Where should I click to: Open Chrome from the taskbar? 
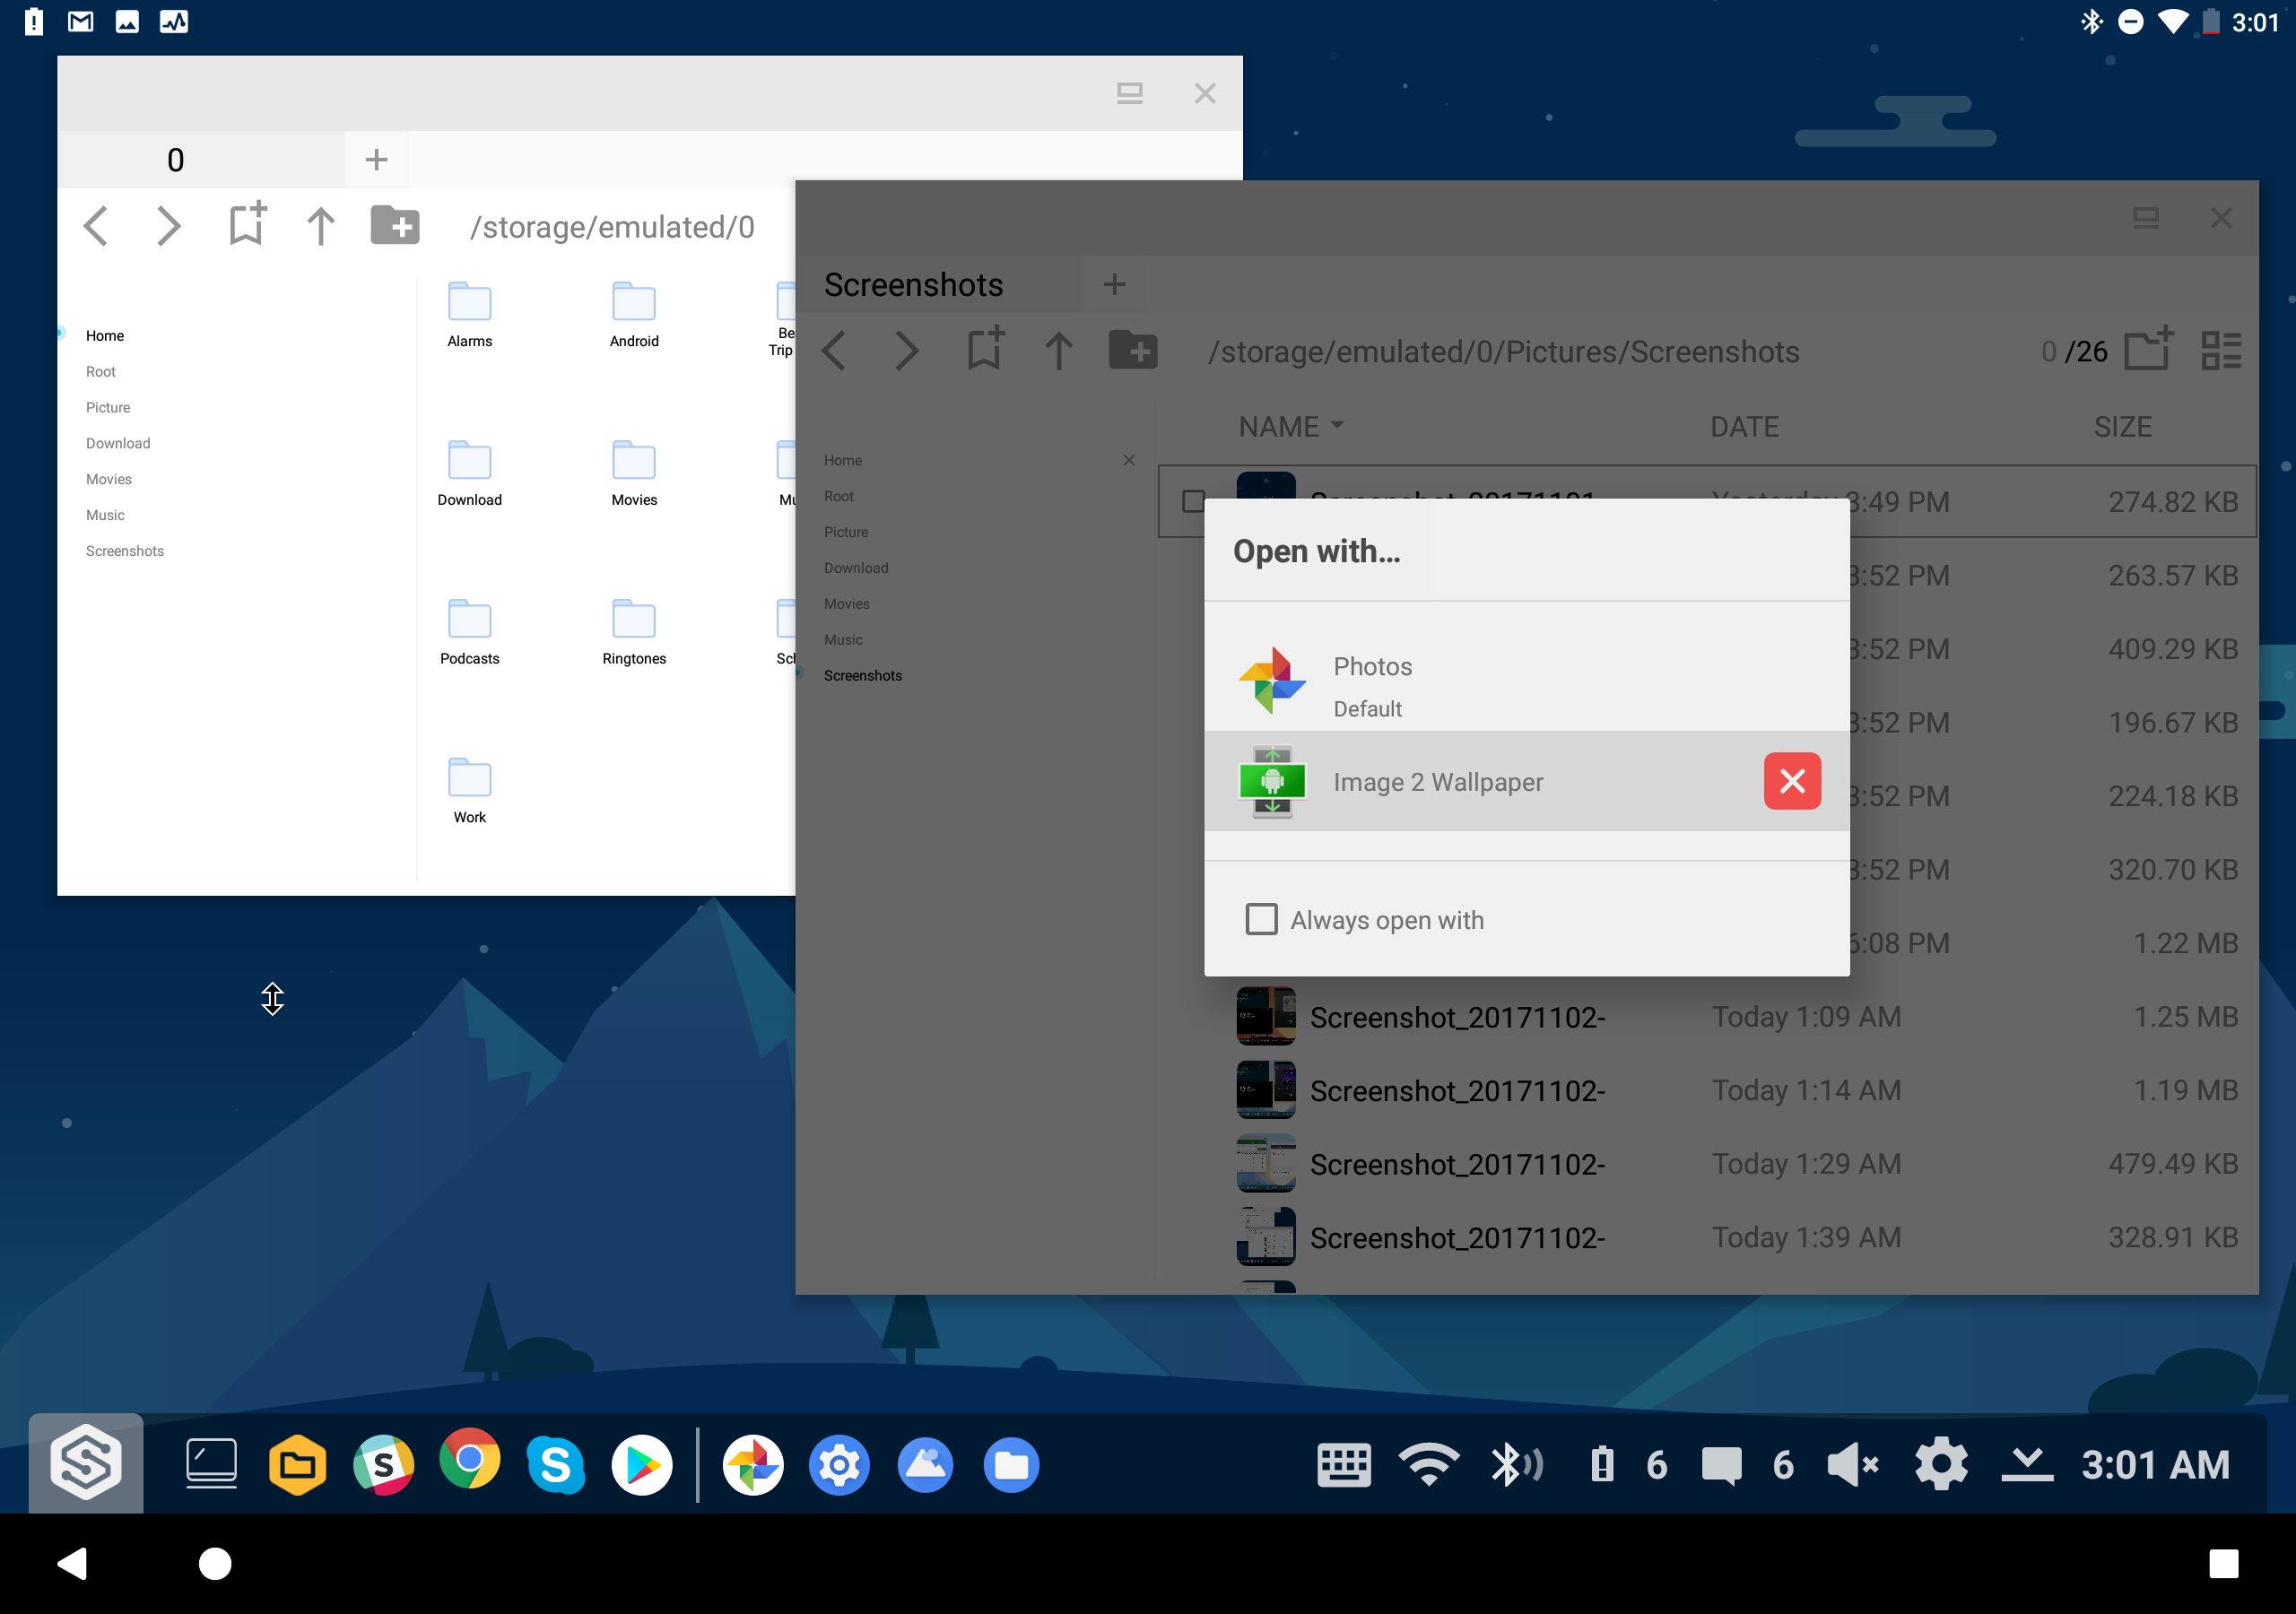[469, 1463]
